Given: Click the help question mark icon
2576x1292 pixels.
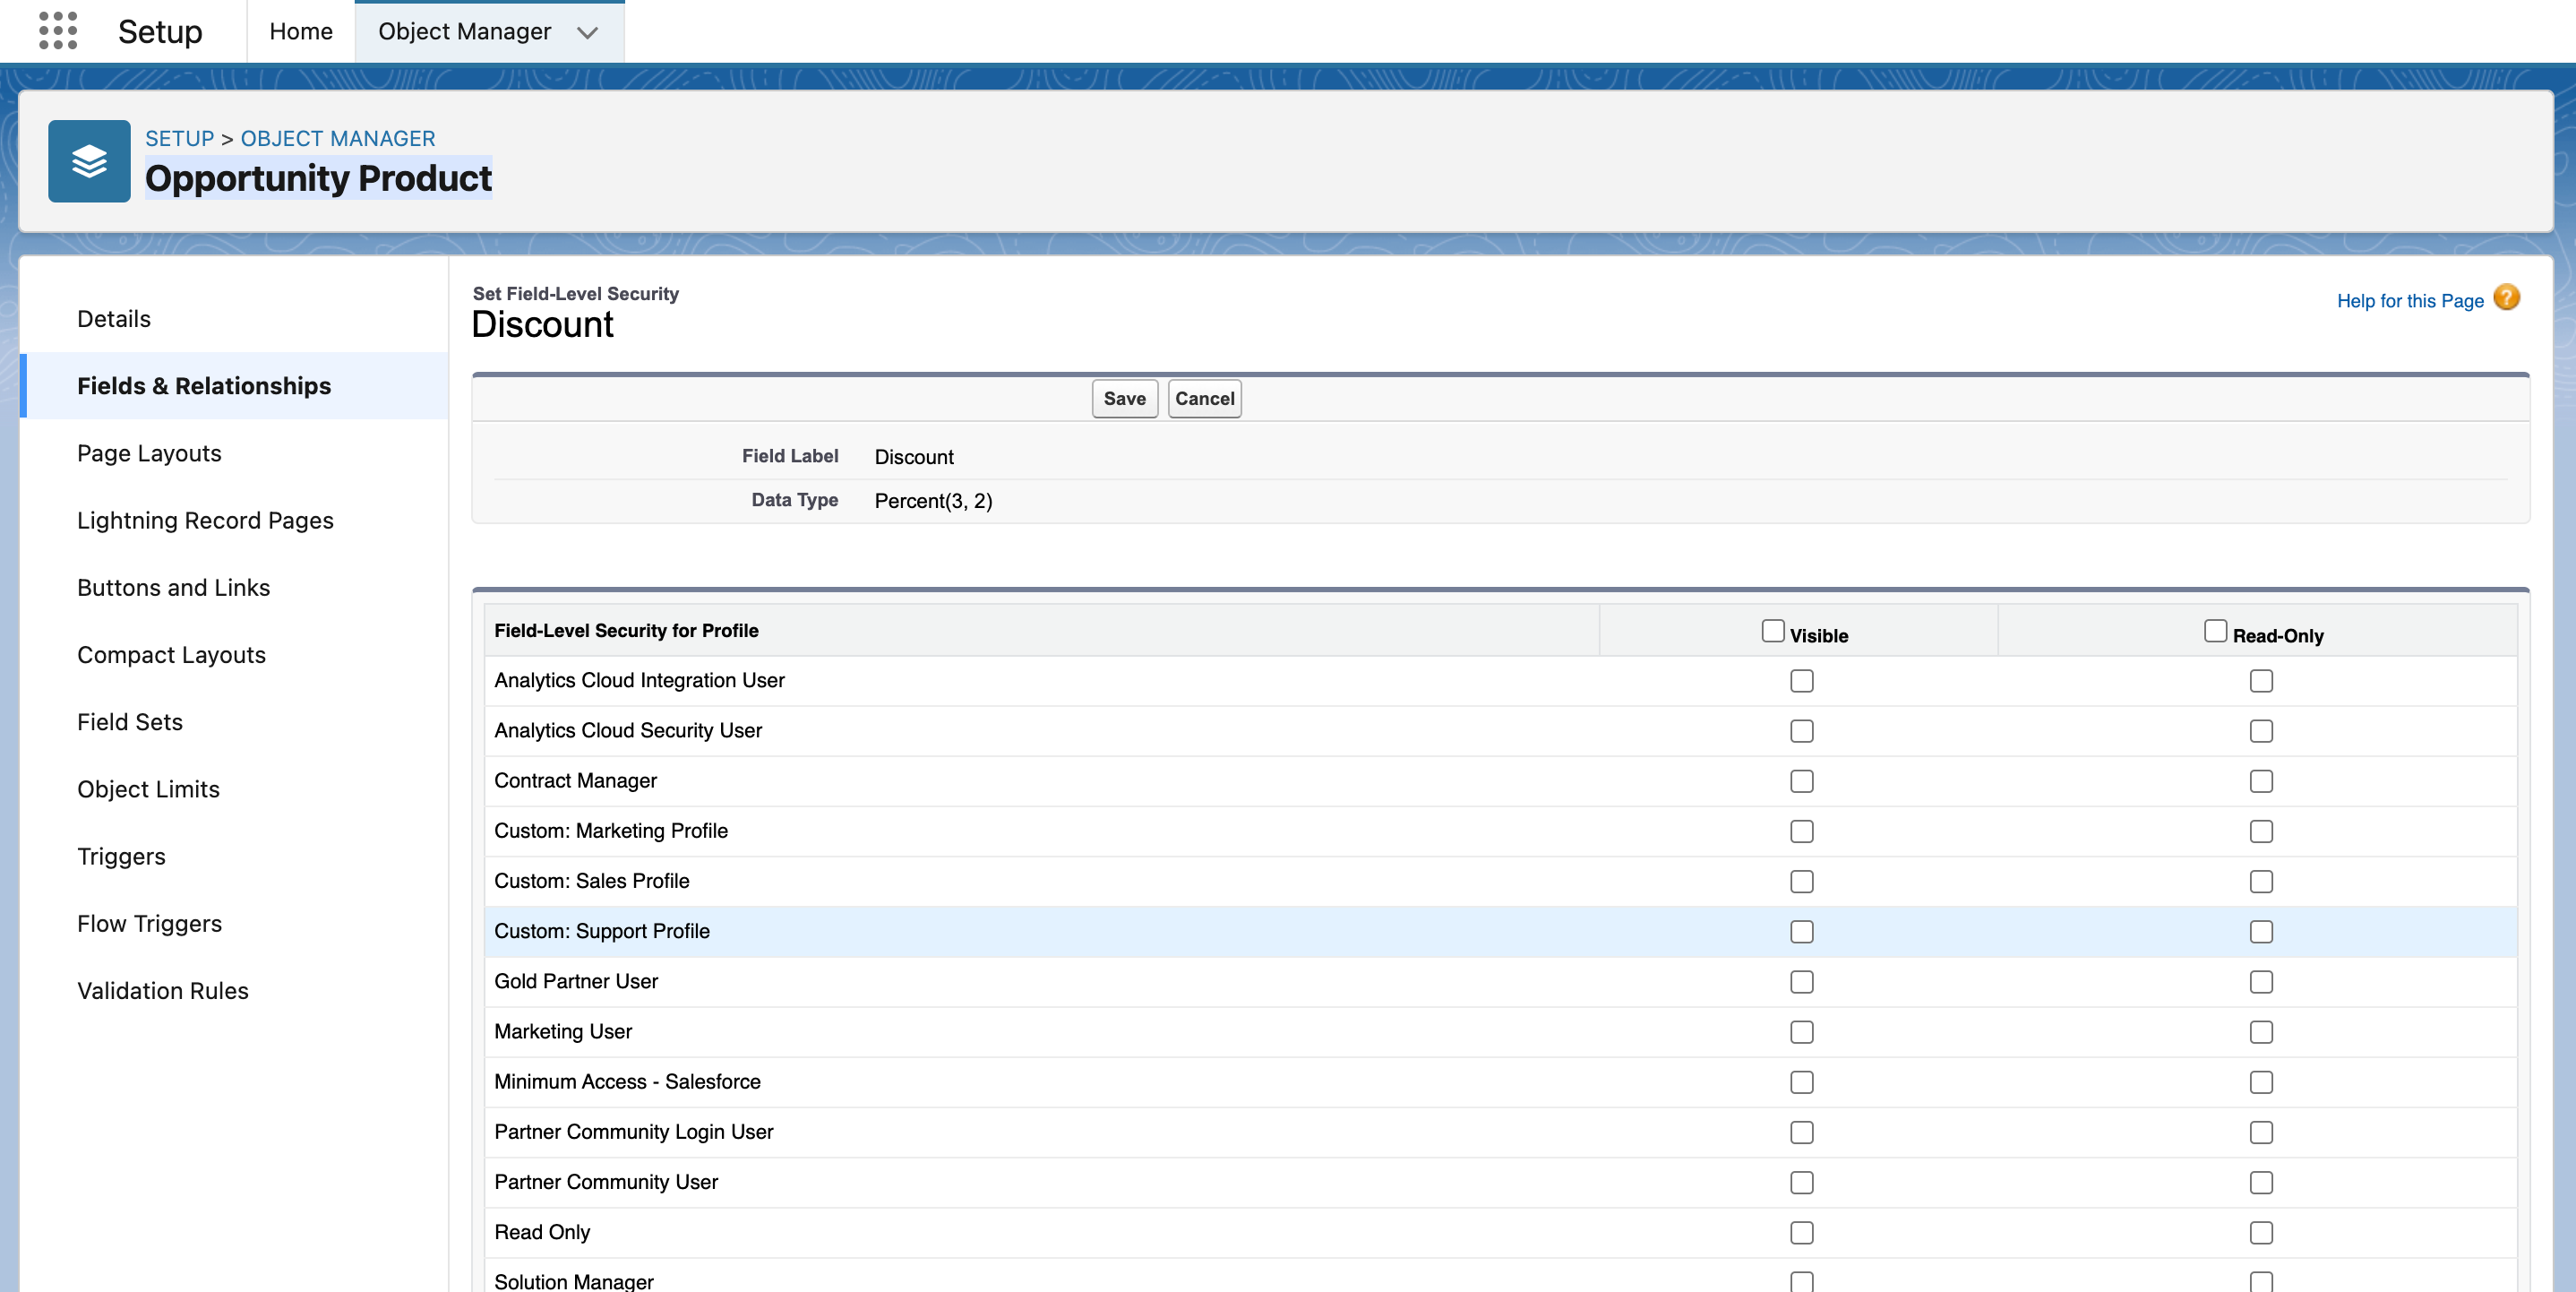Looking at the screenshot, I should (2506, 298).
